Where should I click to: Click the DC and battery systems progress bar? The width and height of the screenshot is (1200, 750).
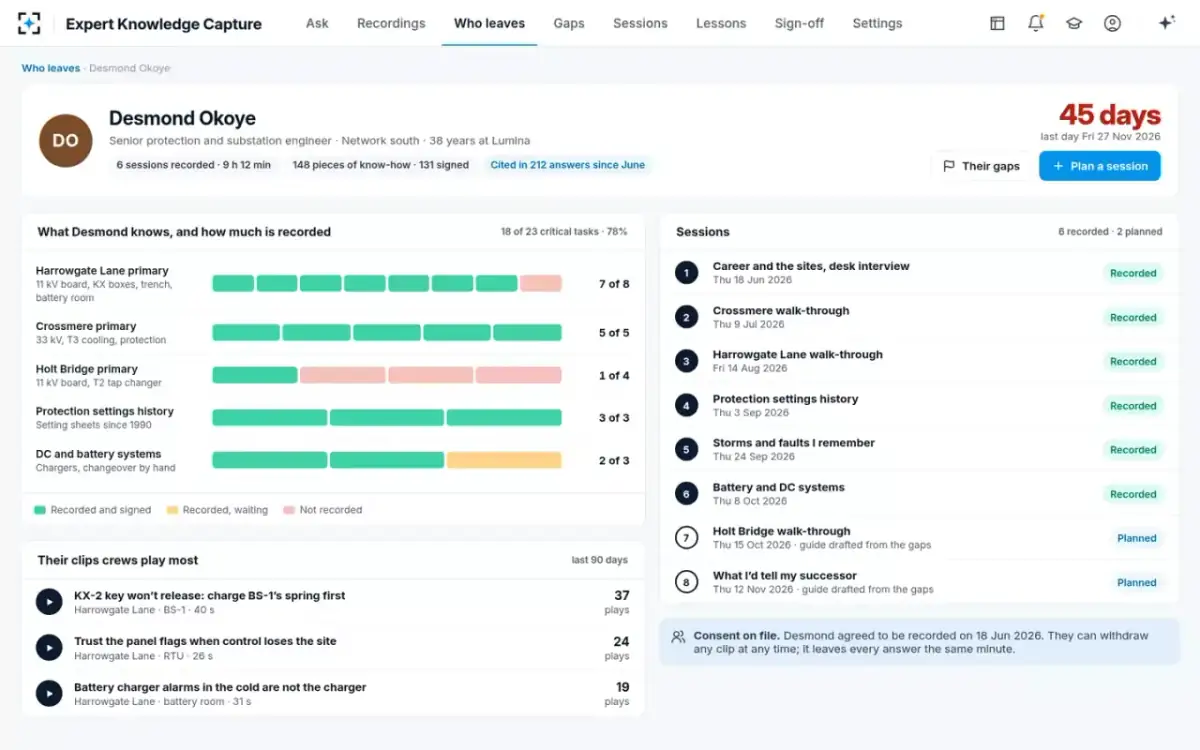pyautogui.click(x=387, y=460)
